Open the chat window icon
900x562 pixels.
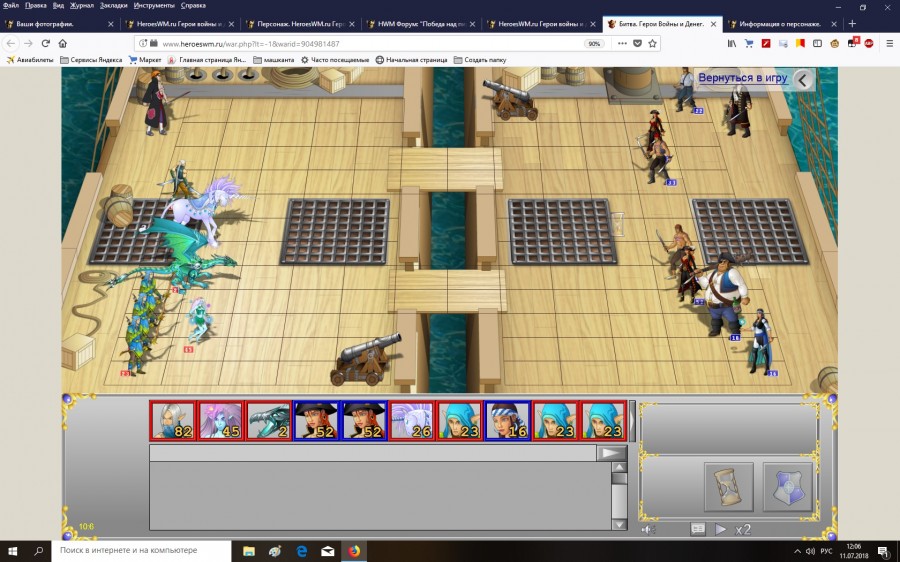698,529
